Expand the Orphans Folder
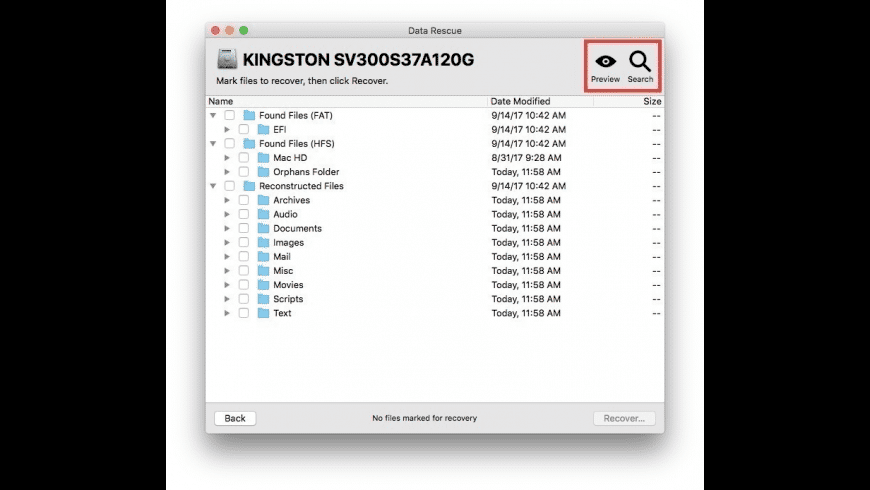 [x=227, y=171]
